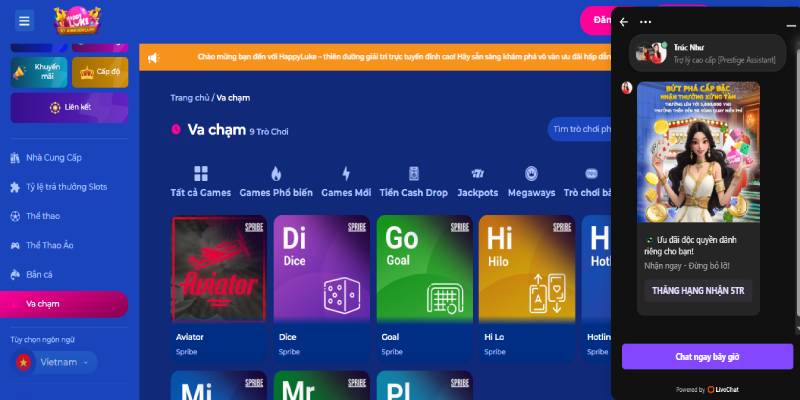Open Vietnam language dropdown
The height and width of the screenshot is (400, 800).
point(56,362)
